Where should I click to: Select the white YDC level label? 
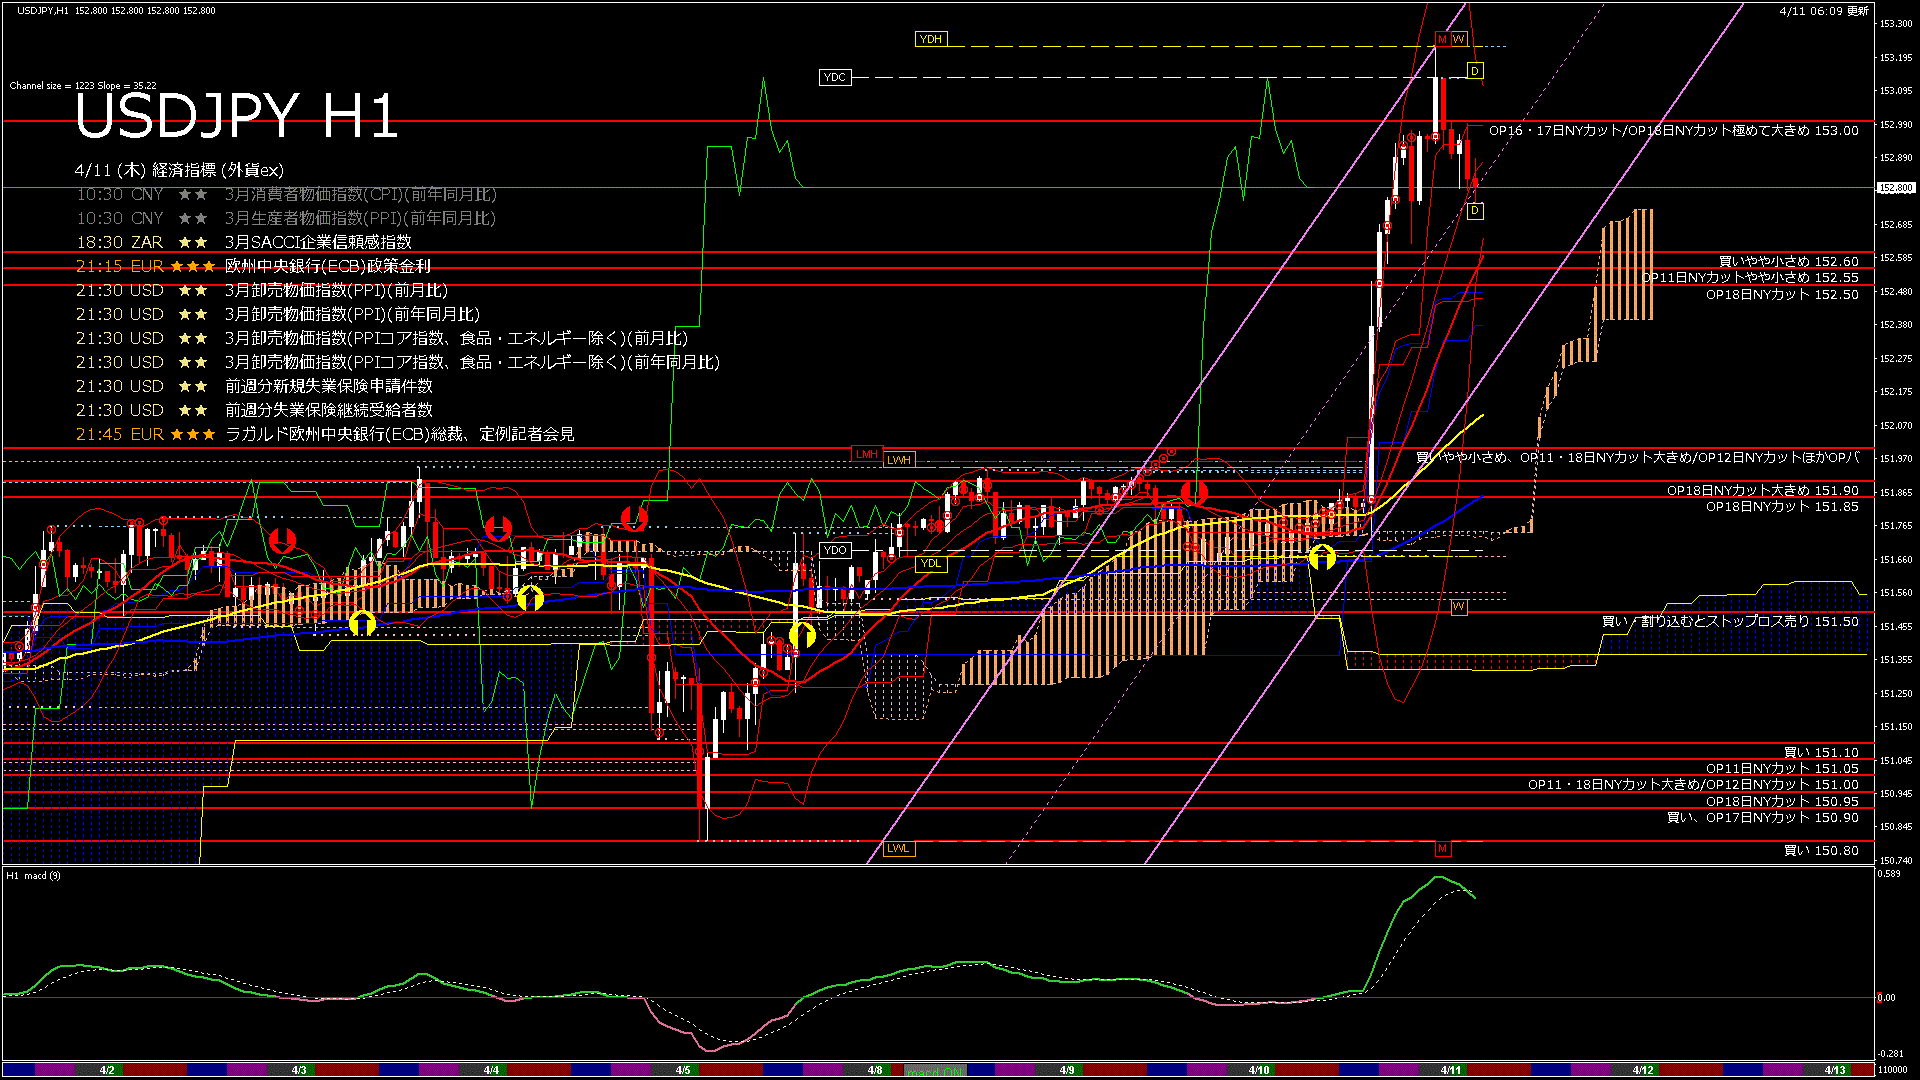pos(834,77)
